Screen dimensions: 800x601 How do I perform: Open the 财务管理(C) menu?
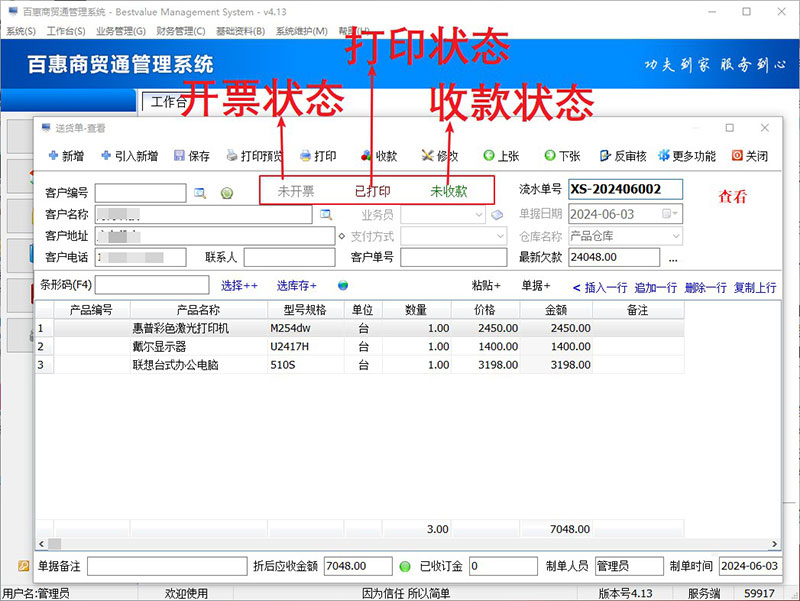(x=181, y=31)
